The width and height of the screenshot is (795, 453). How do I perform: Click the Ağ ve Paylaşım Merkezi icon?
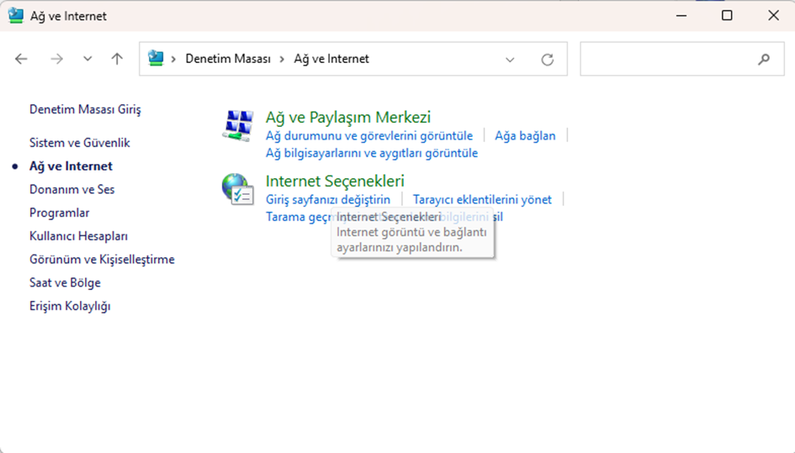237,126
